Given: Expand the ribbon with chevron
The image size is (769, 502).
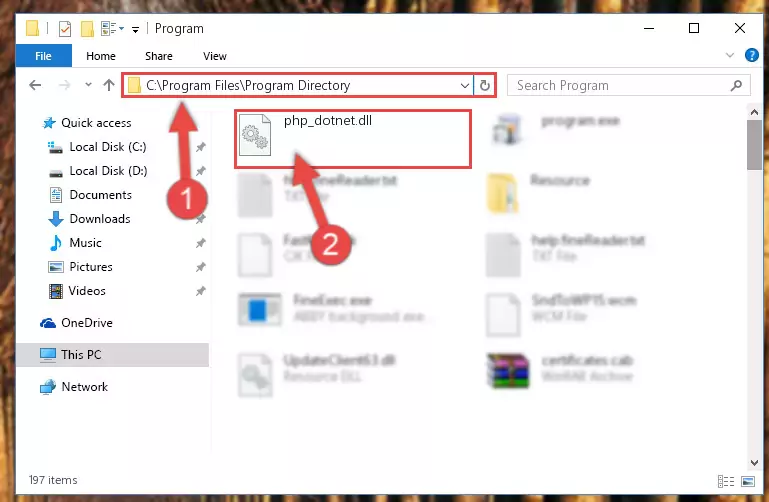Looking at the screenshot, I should (x=730, y=55).
